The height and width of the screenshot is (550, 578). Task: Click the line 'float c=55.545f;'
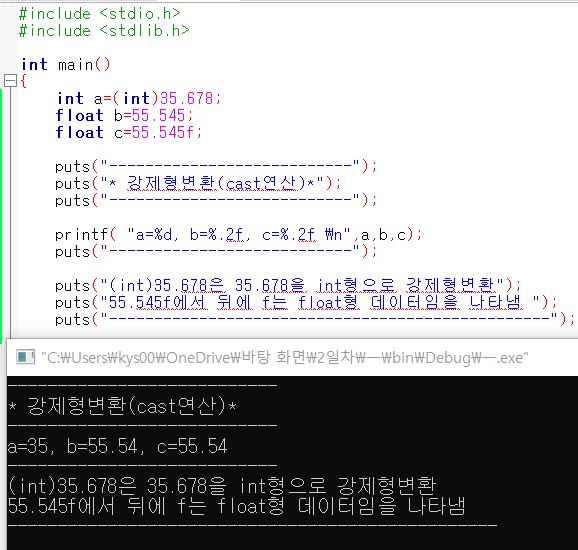tap(128, 132)
